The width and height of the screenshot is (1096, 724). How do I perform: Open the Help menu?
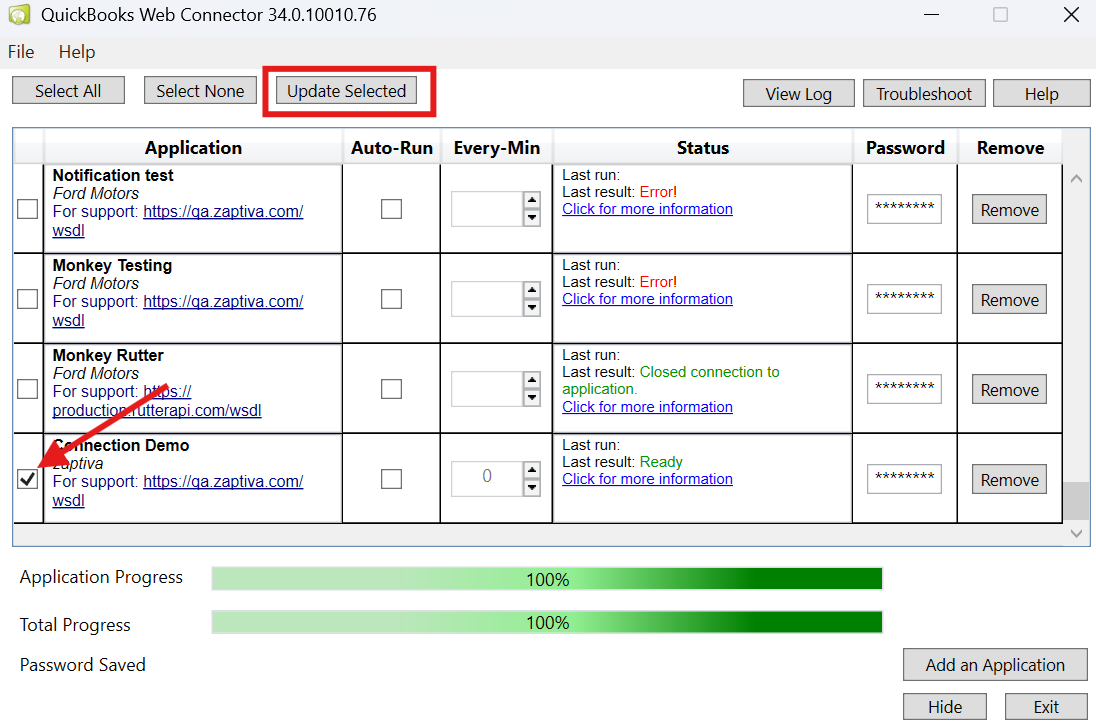coord(77,52)
